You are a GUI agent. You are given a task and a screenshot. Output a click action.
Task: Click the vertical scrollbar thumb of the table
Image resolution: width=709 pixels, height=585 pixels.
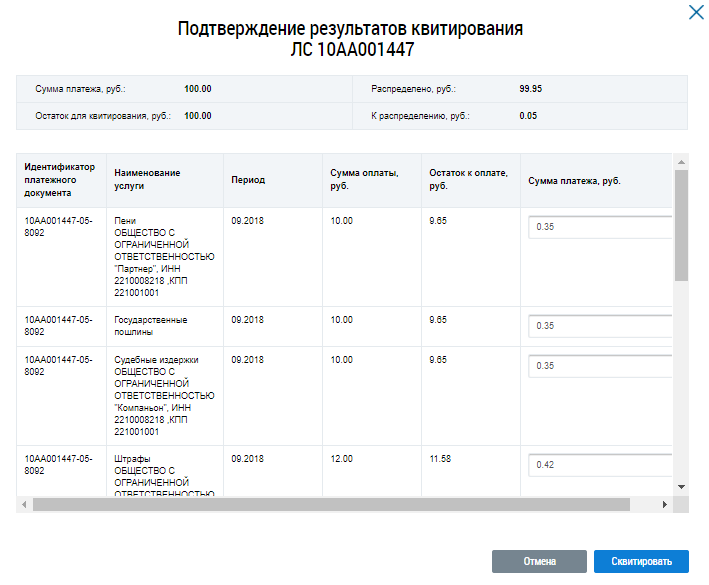tap(681, 225)
